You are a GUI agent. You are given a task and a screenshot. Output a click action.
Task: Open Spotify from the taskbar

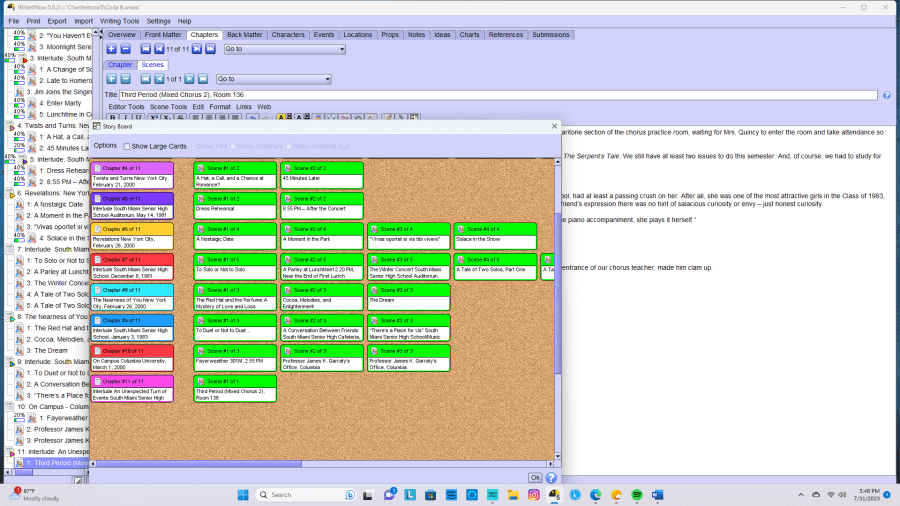tap(638, 495)
